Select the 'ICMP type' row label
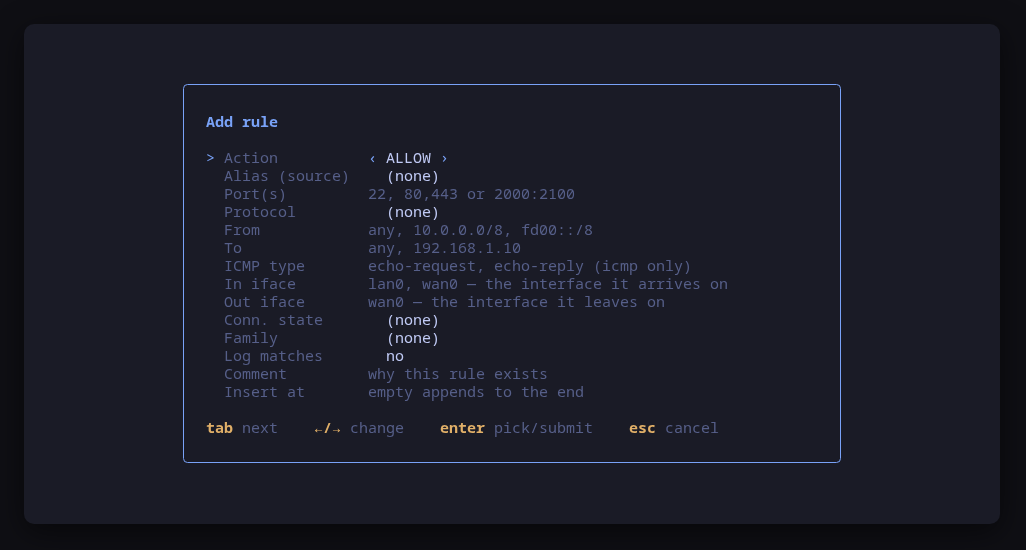 (264, 266)
